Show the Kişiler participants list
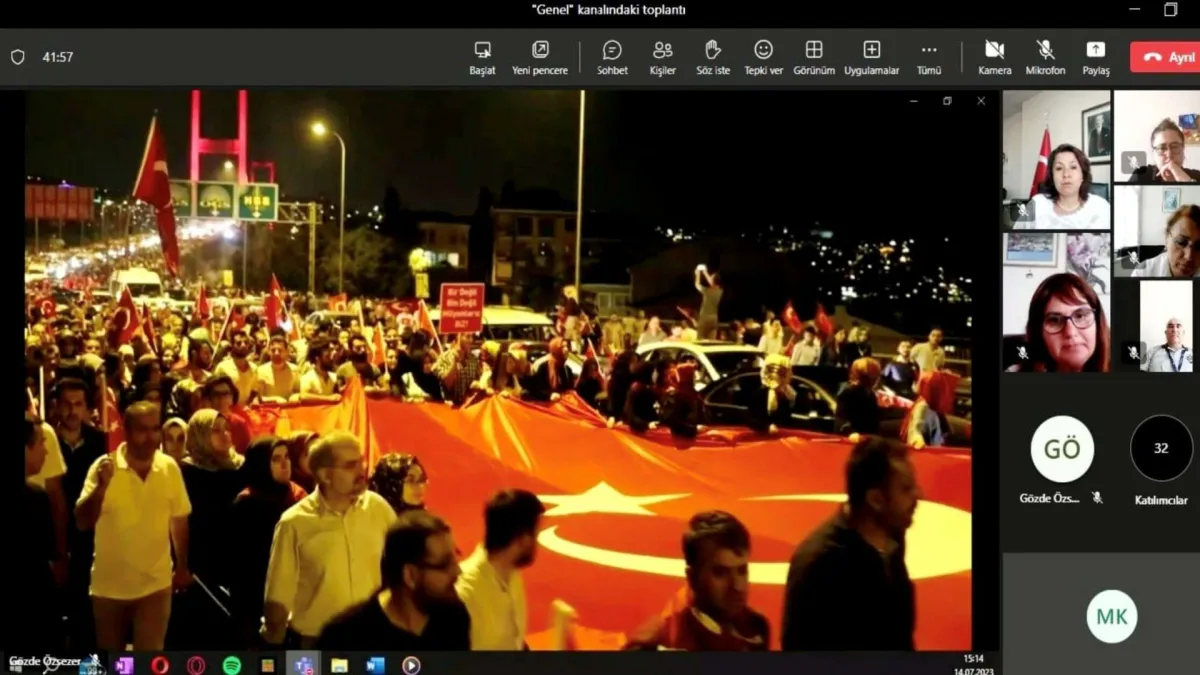Viewport: 1200px width, 675px height. [662, 57]
